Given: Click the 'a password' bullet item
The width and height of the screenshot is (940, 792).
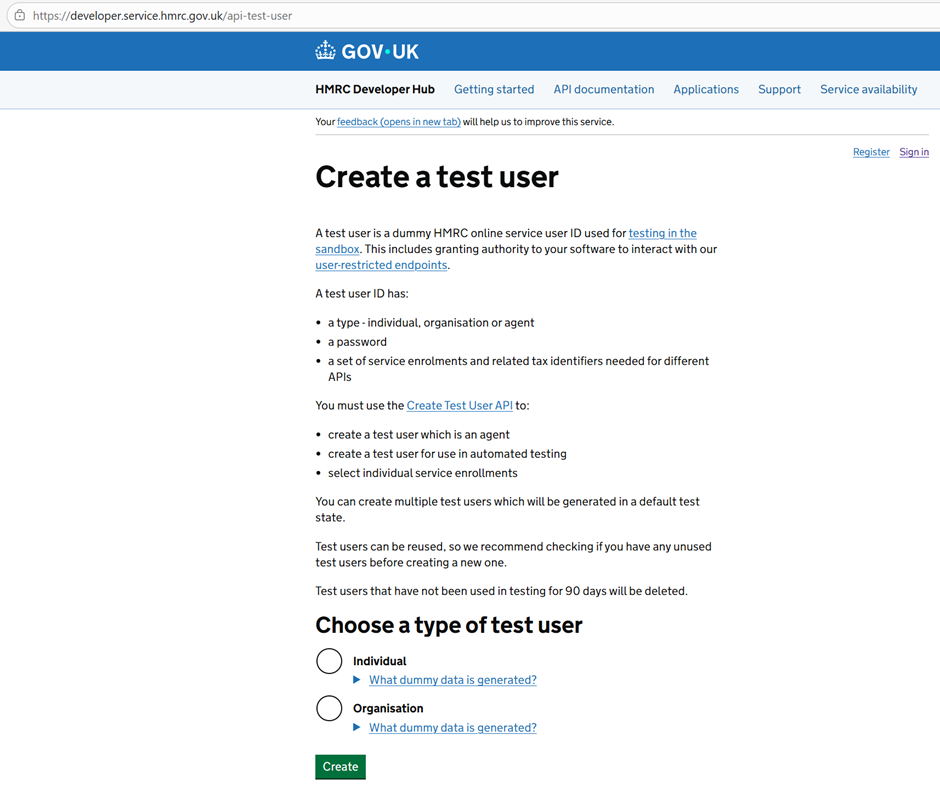Looking at the screenshot, I should tap(357, 342).
